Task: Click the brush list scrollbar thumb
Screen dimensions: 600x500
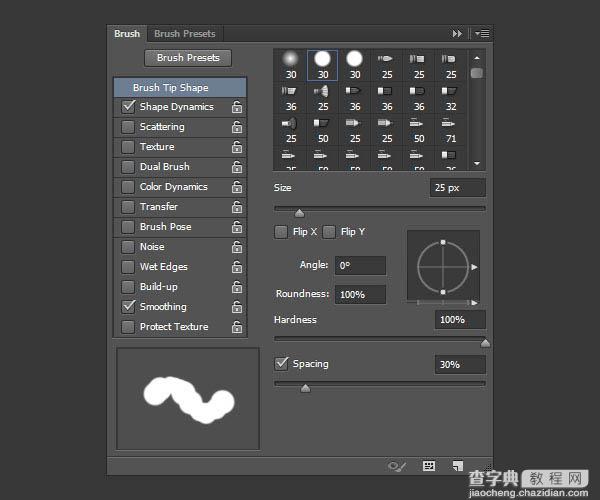Action: point(477,73)
